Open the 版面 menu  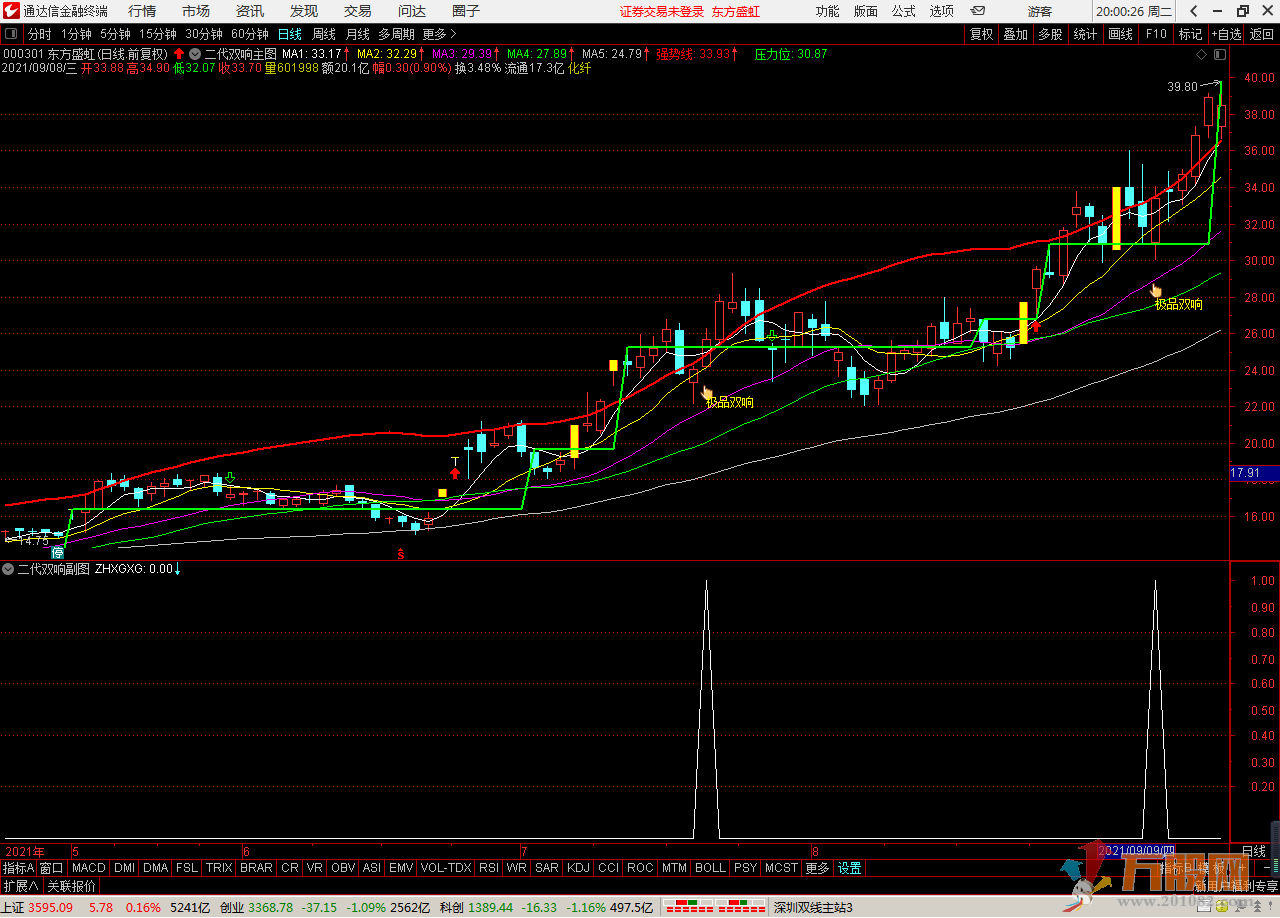tap(866, 11)
